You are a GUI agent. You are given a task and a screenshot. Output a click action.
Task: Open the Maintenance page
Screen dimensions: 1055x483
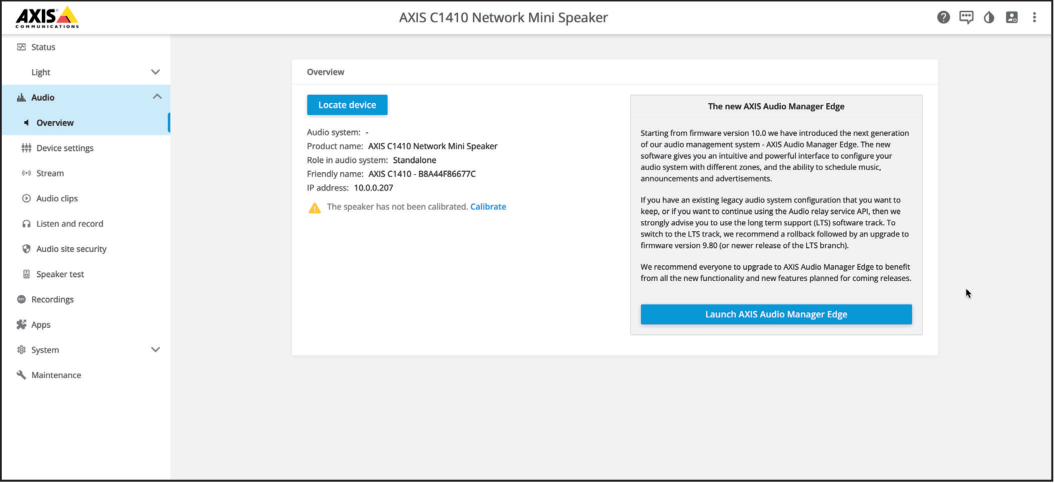[x=56, y=375]
